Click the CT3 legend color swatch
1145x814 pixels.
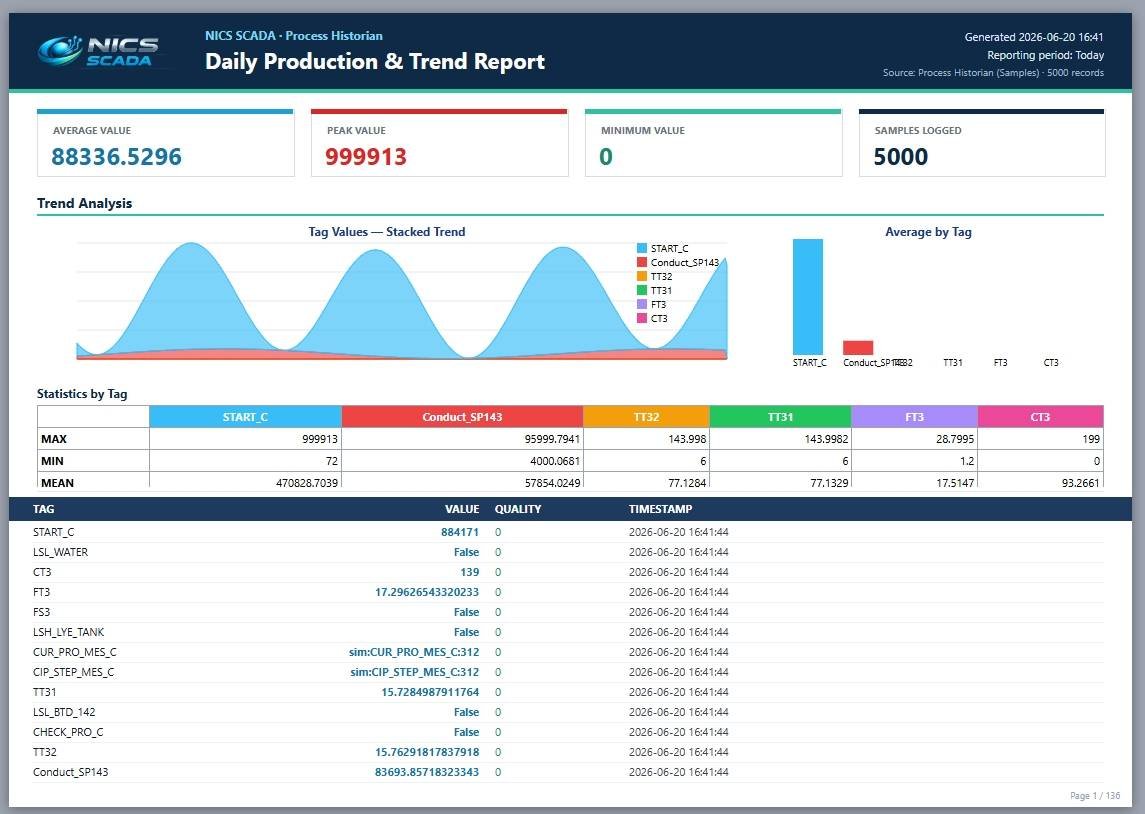point(642,318)
